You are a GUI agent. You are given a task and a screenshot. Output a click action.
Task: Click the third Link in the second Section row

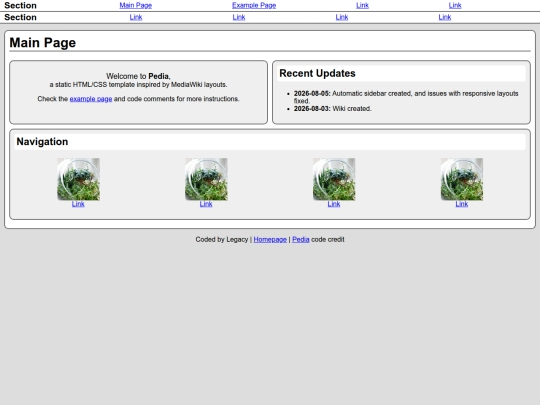pos(342,17)
